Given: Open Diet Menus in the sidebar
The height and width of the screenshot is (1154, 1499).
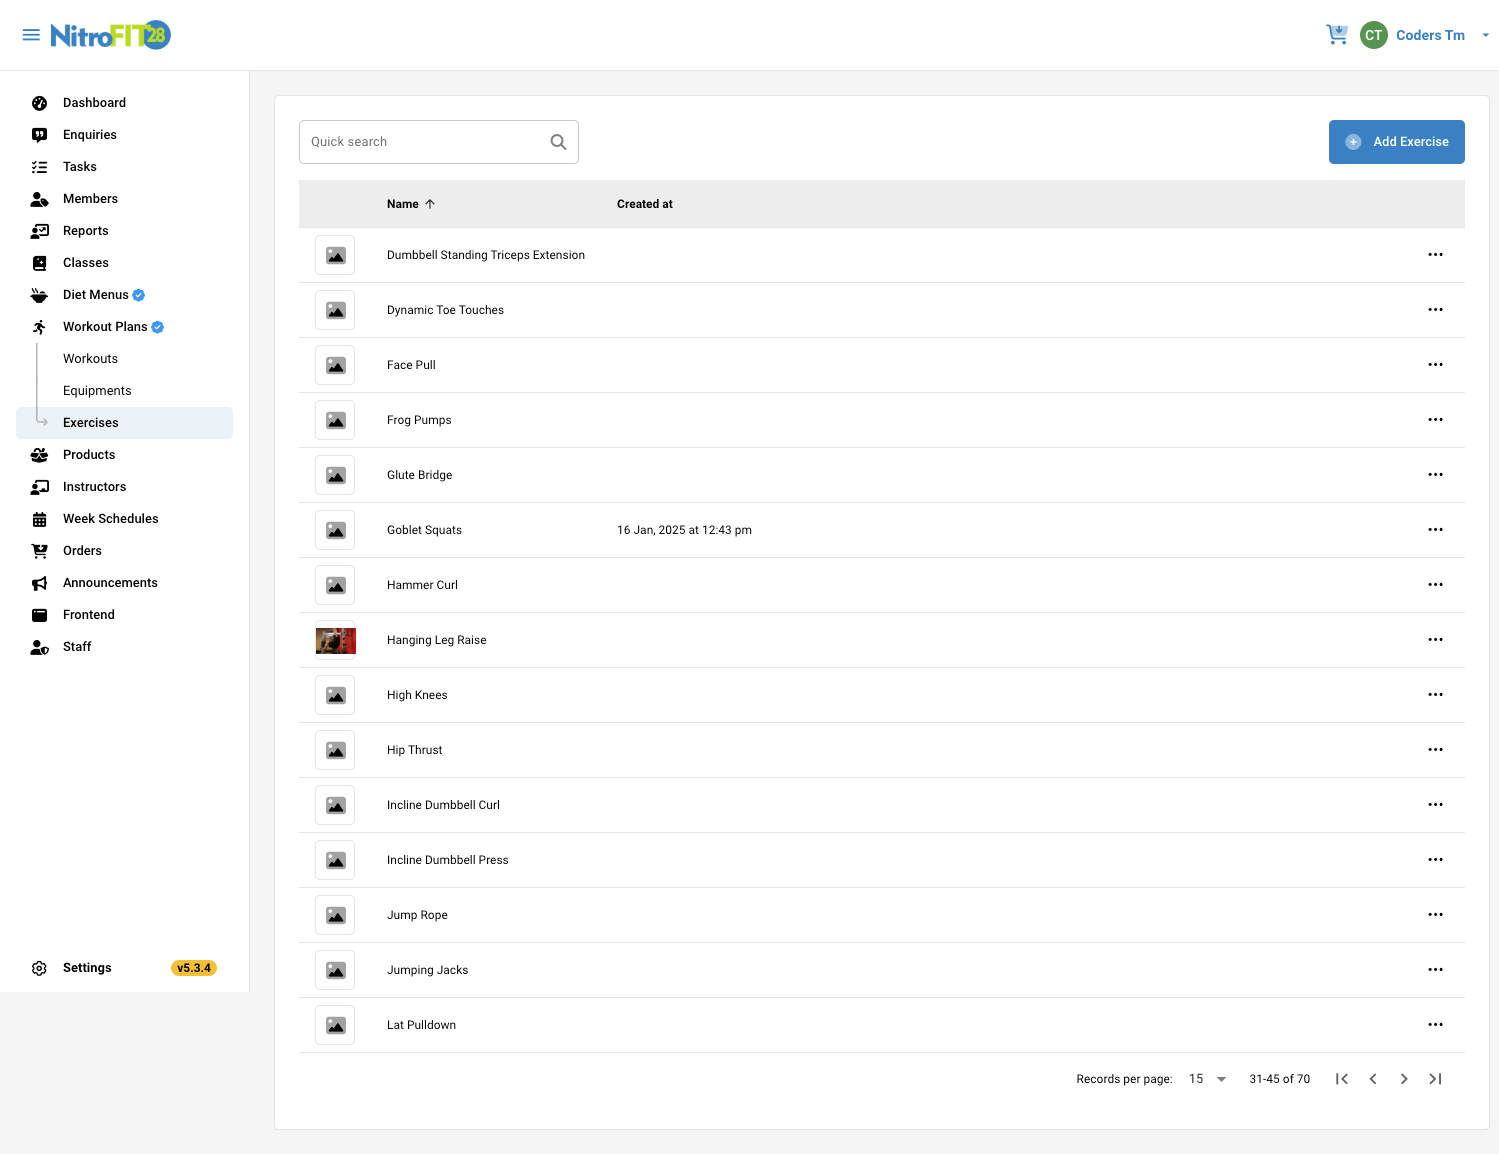Looking at the screenshot, I should click(96, 295).
